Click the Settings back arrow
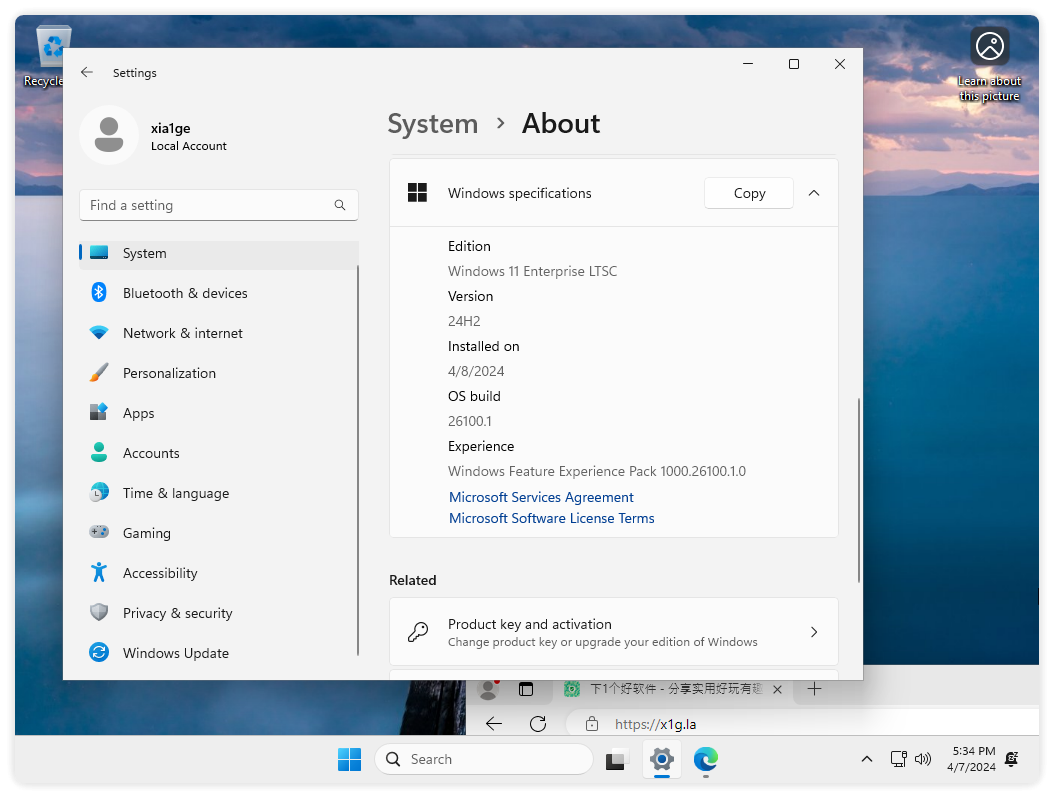The width and height of the screenshot is (1054, 798). [x=87, y=73]
